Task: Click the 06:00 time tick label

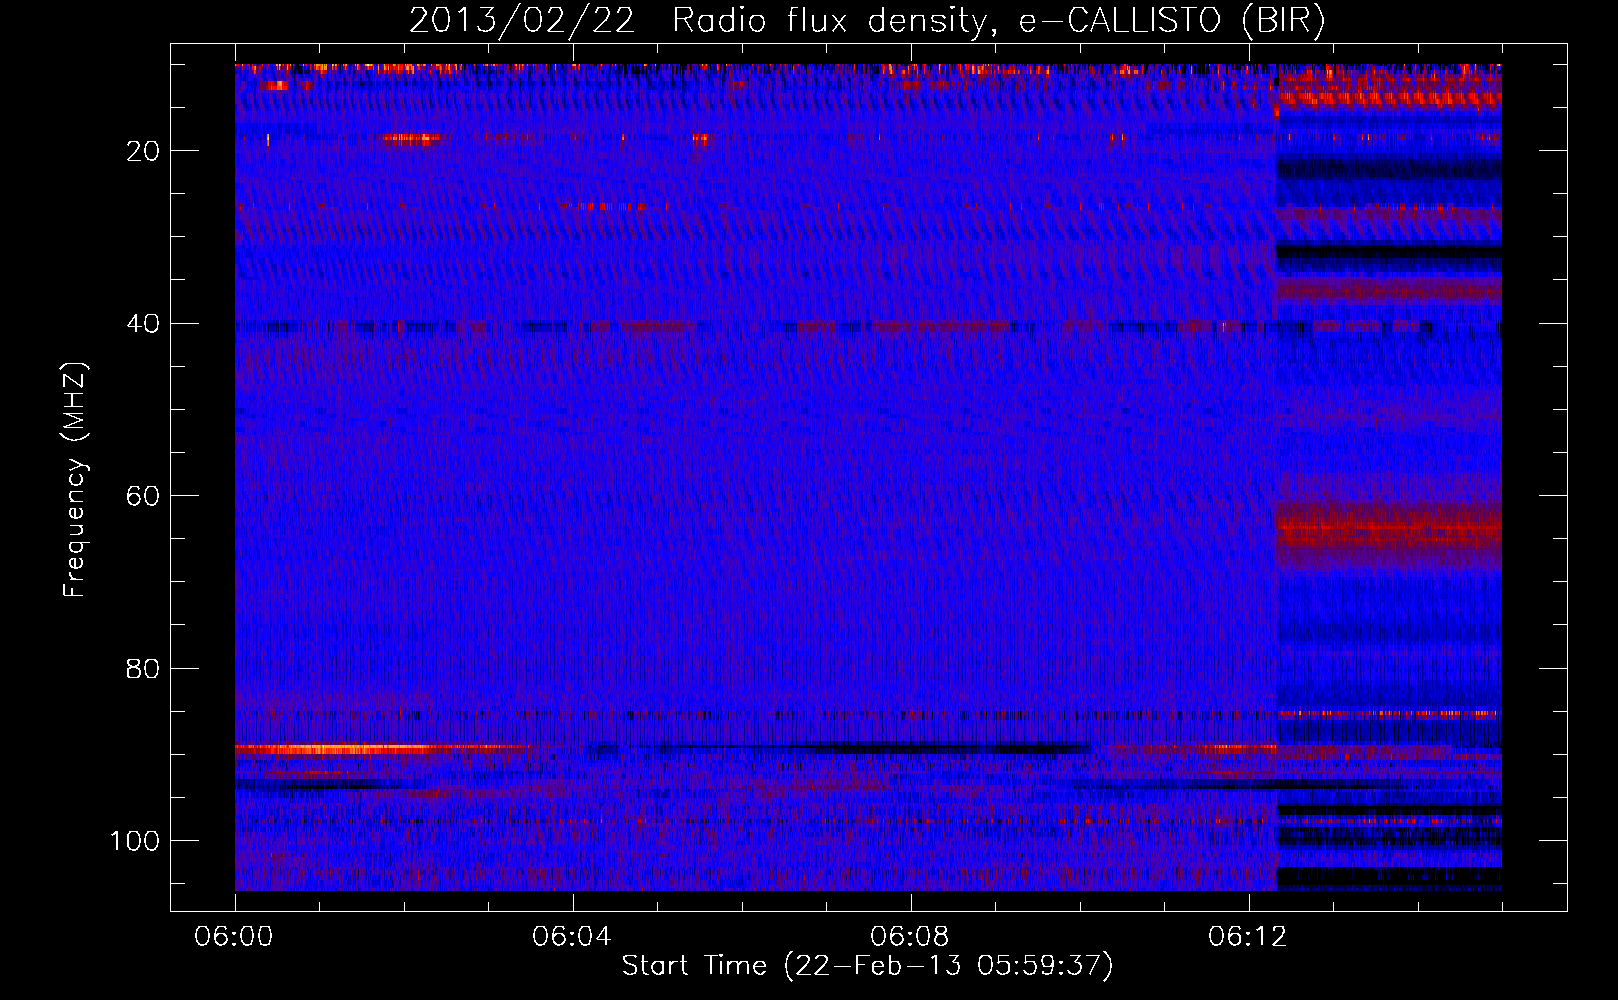Action: pos(235,937)
